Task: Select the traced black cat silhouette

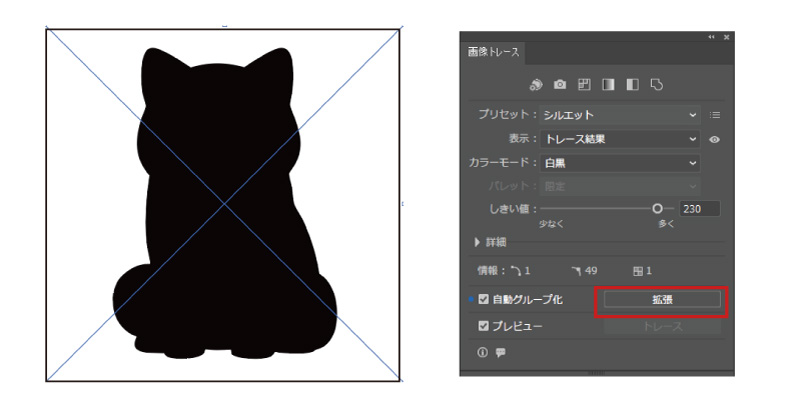Action: click(224, 204)
